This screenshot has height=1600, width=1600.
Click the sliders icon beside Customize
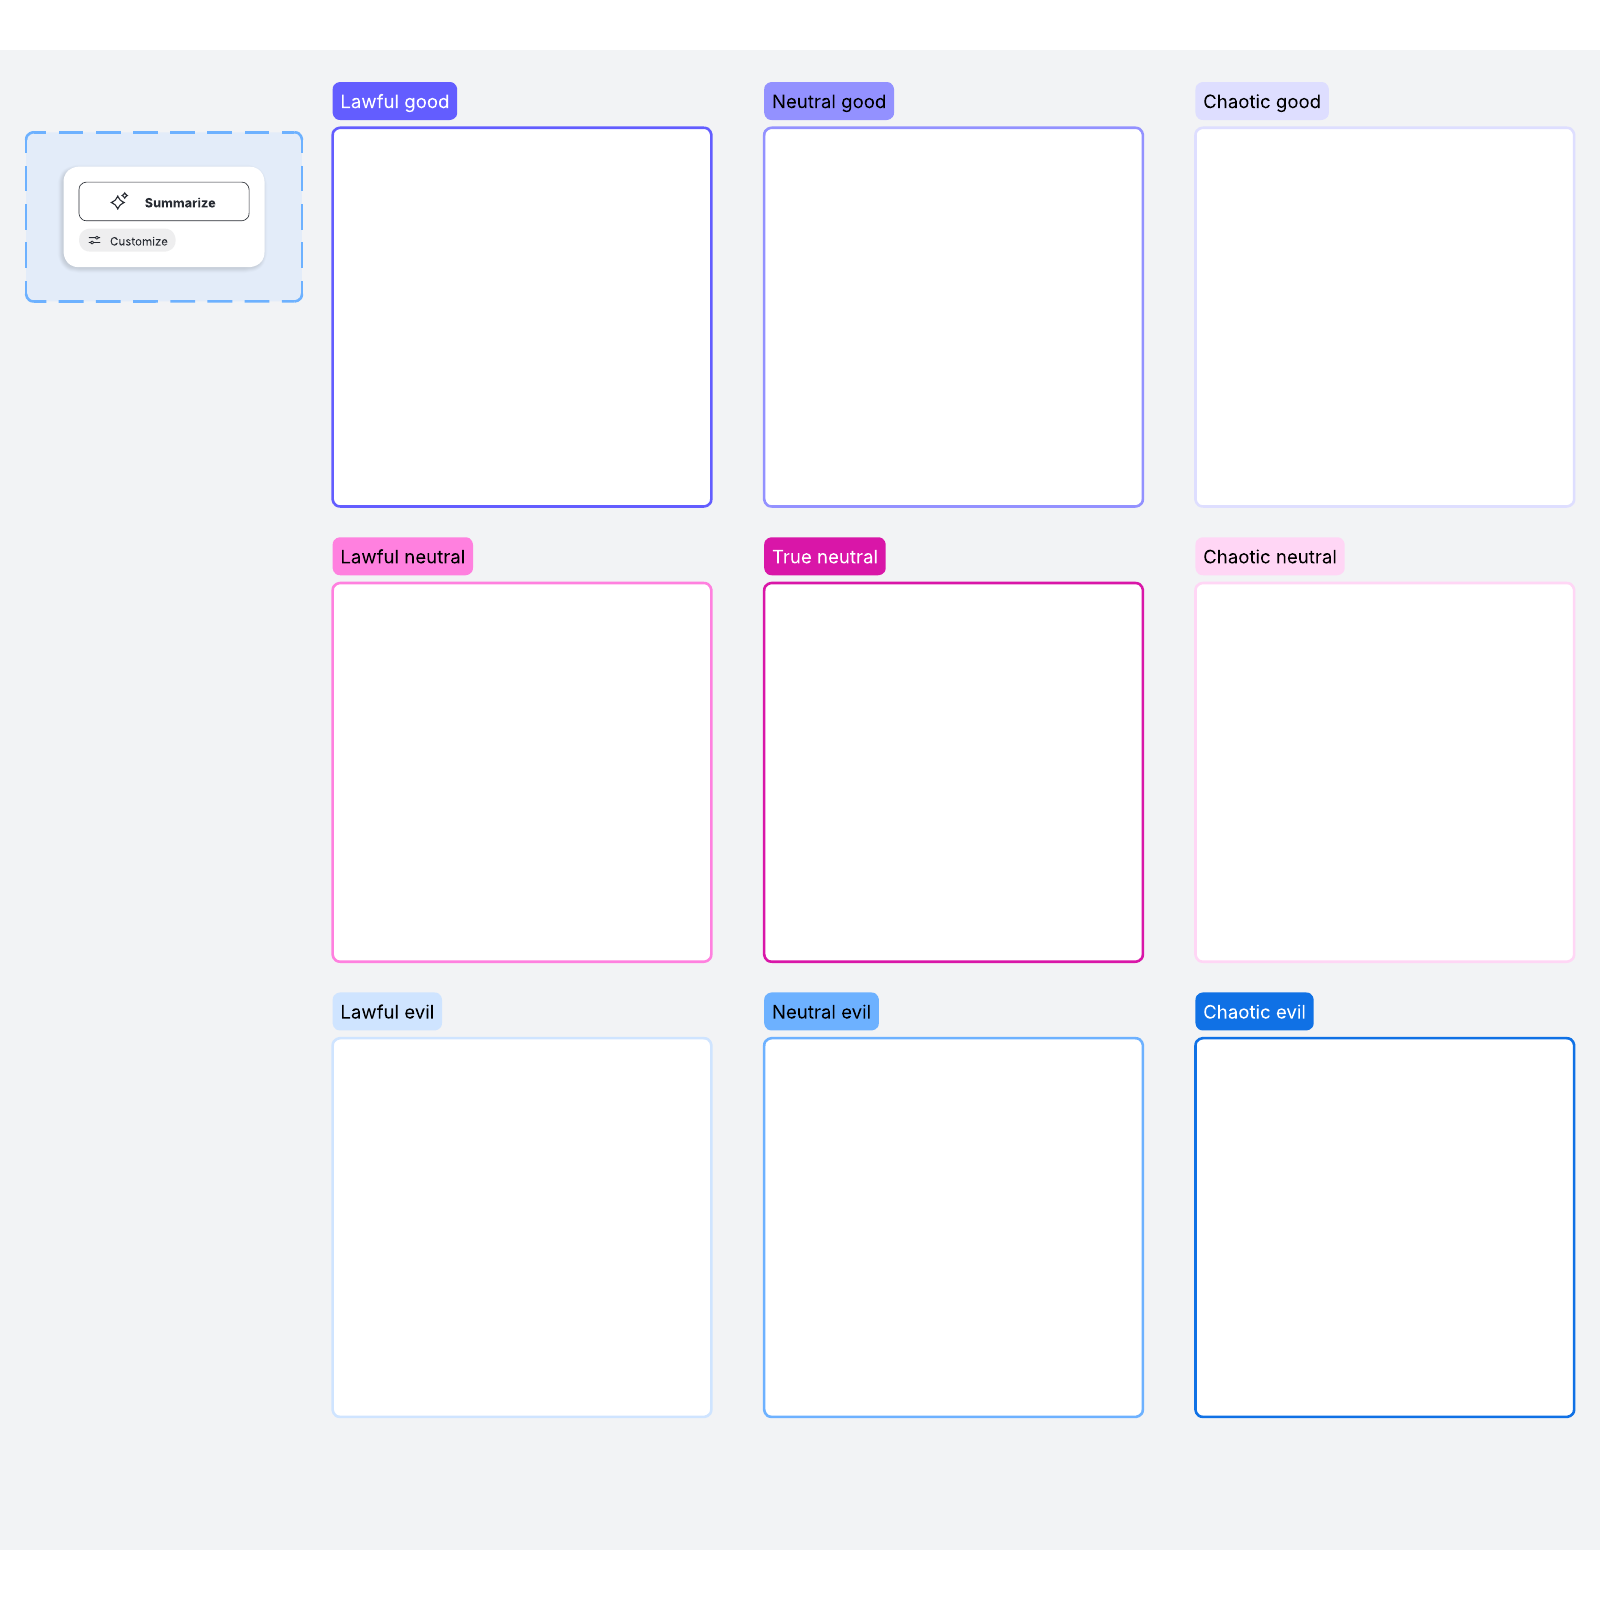[95, 241]
